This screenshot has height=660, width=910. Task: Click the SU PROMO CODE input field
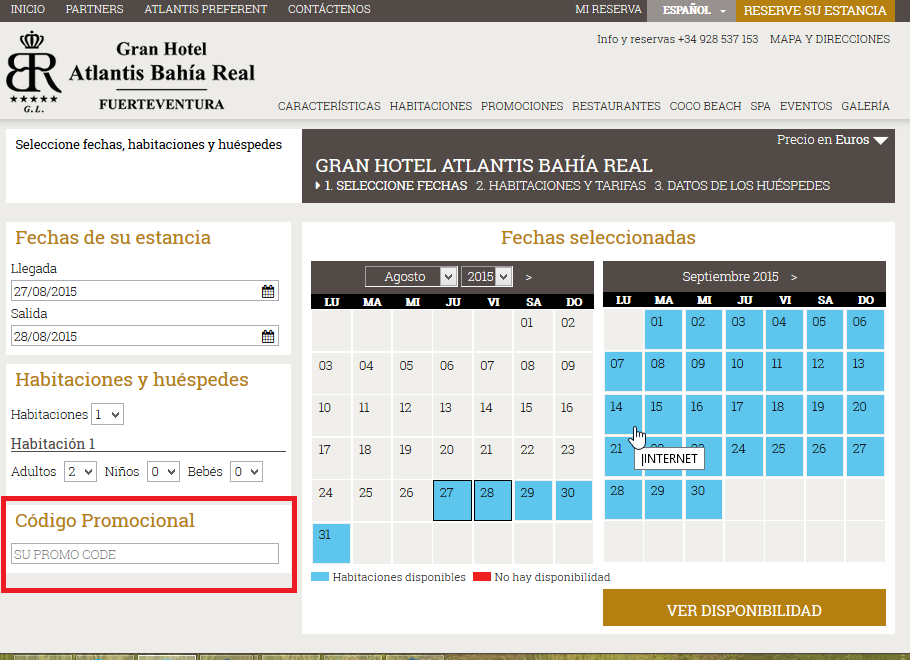click(144, 554)
